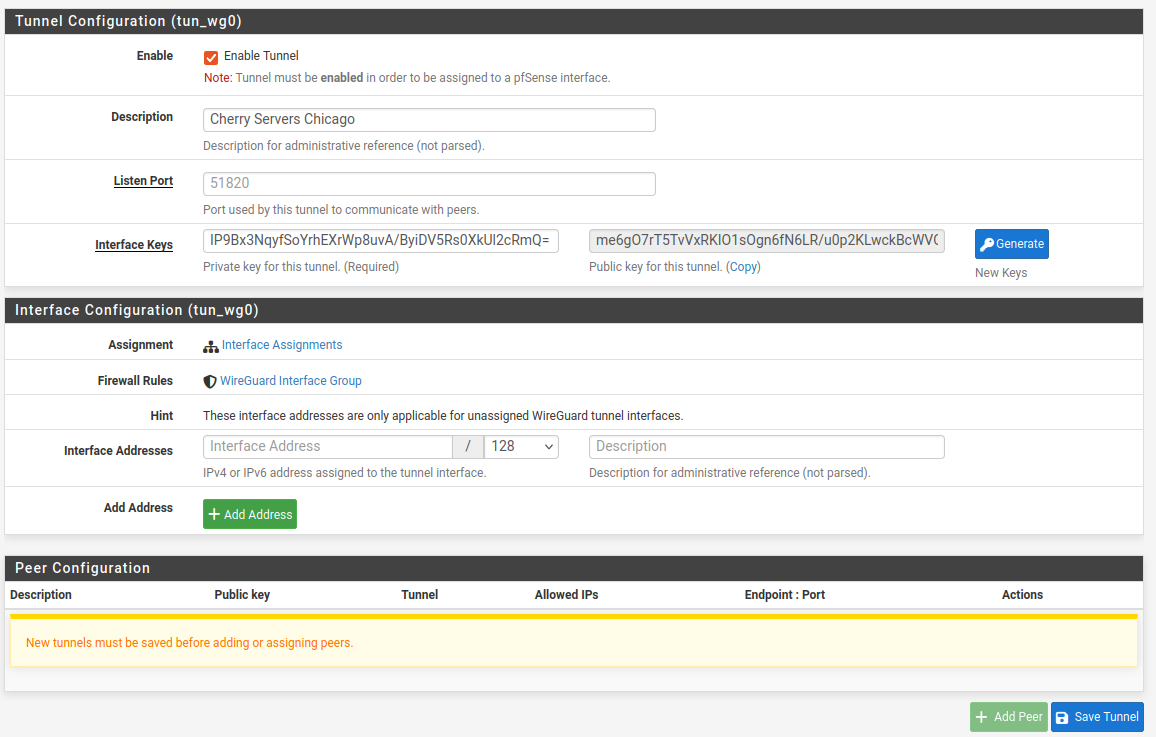
Task: Click the Enable Tunnel text label
Action: pos(261,56)
